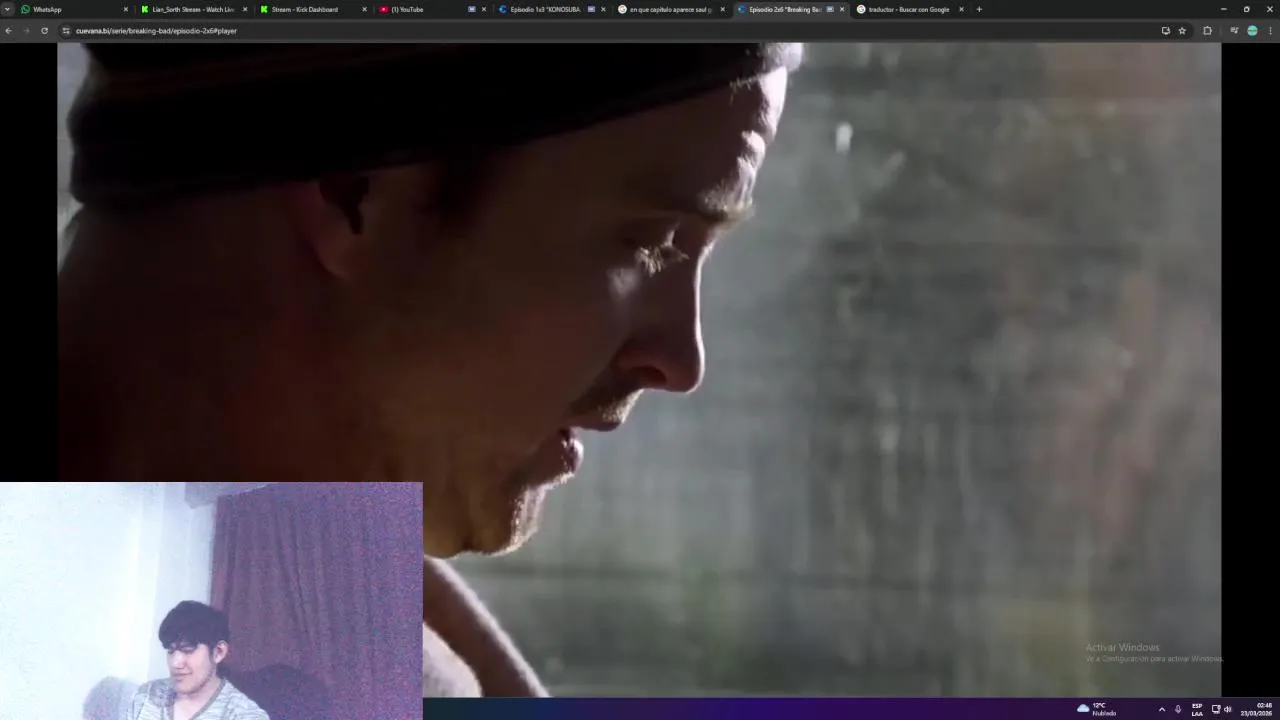Image resolution: width=1280 pixels, height=720 pixels.
Task: View site information icon in address bar
Action: coord(66,31)
